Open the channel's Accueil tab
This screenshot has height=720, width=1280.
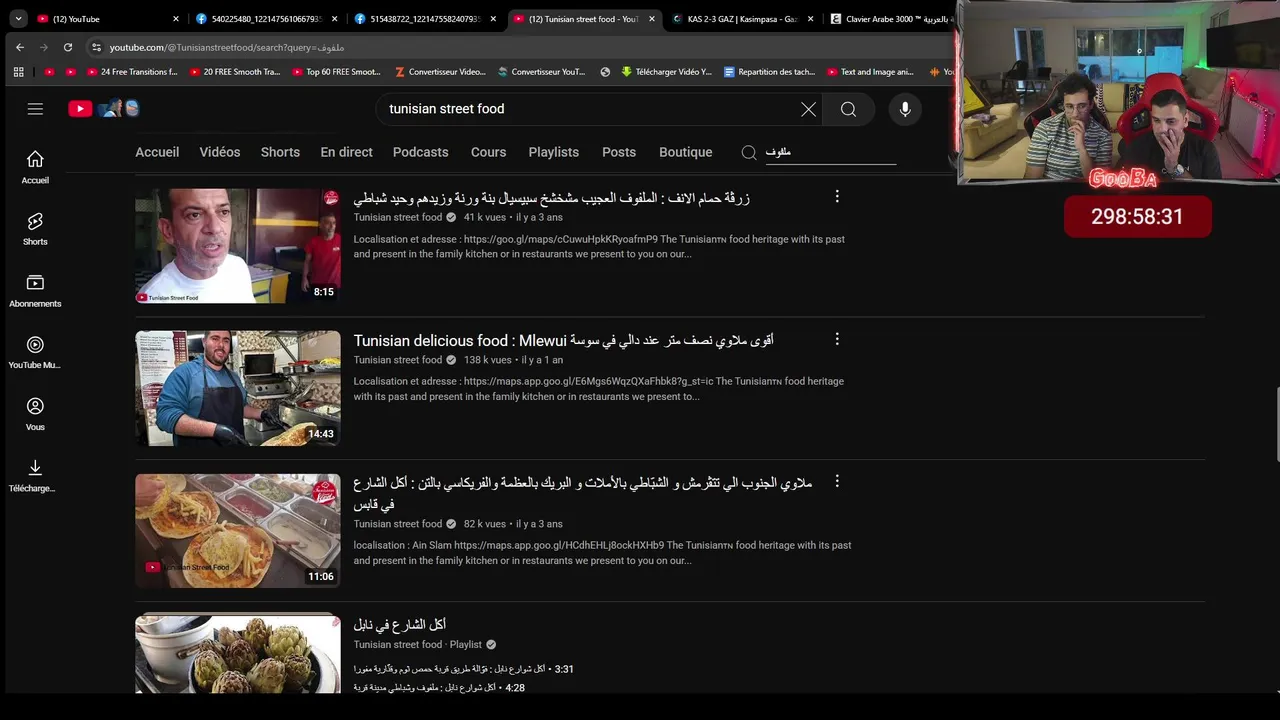[x=157, y=152]
